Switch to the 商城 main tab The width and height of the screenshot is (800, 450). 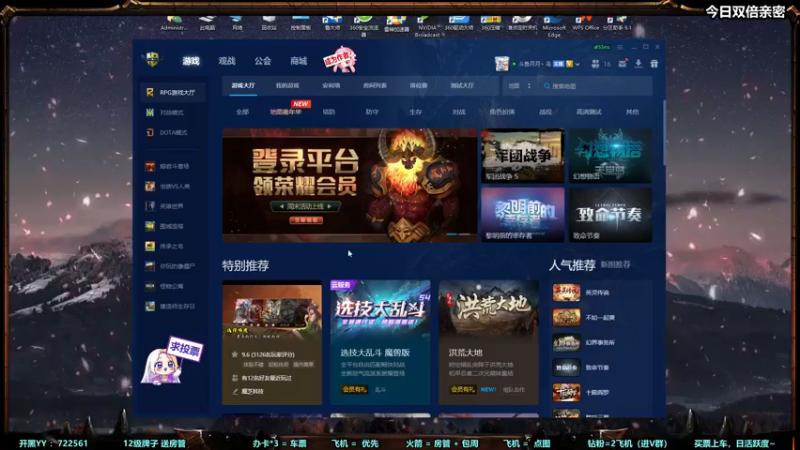[298, 61]
